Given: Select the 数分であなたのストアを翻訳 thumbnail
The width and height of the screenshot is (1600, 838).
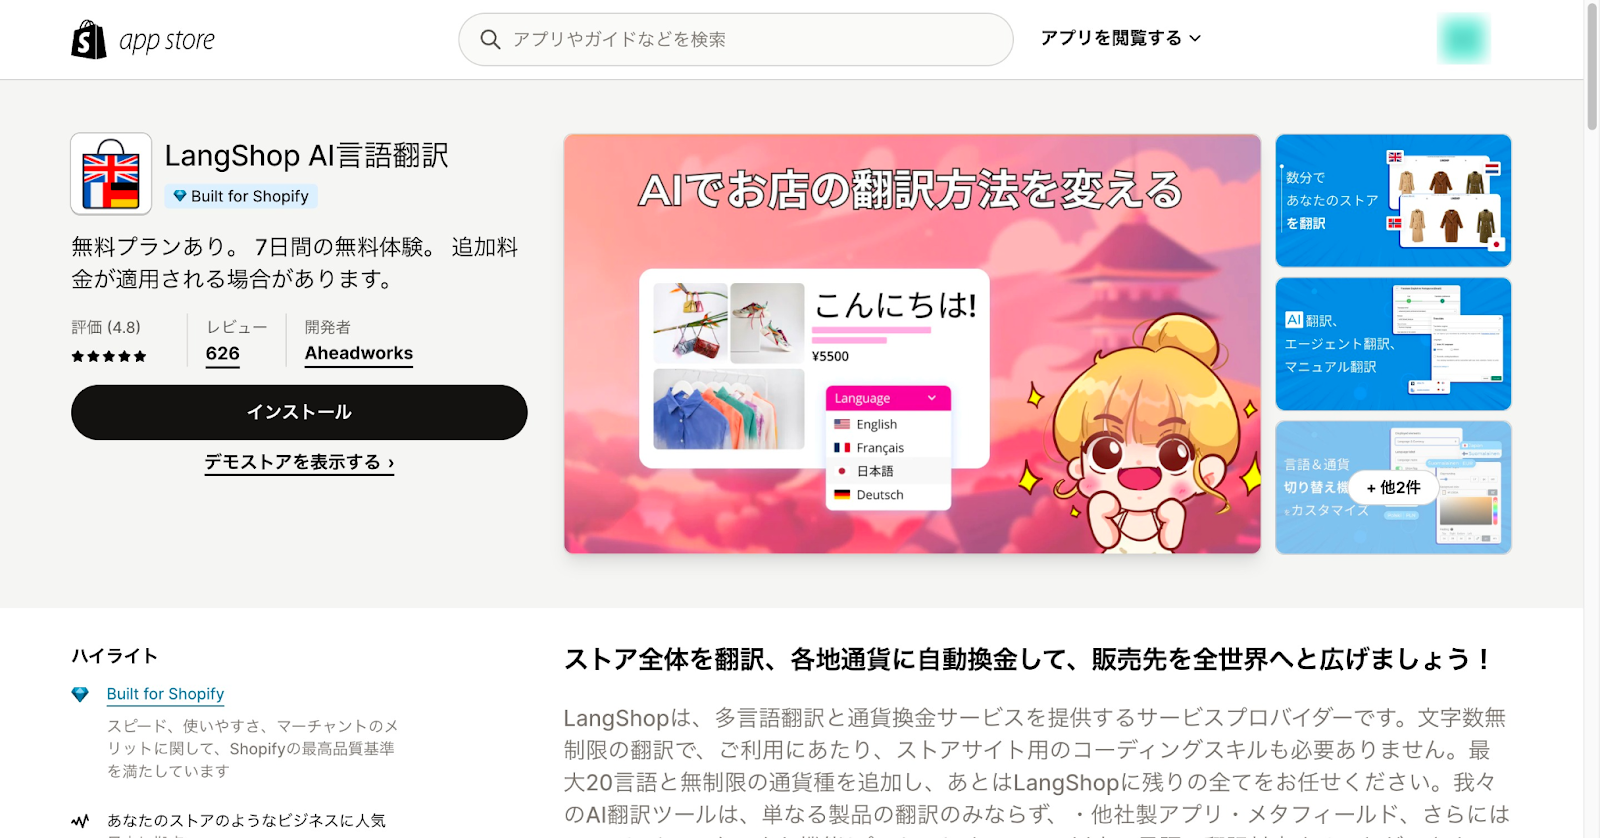Looking at the screenshot, I should pyautogui.click(x=1393, y=200).
